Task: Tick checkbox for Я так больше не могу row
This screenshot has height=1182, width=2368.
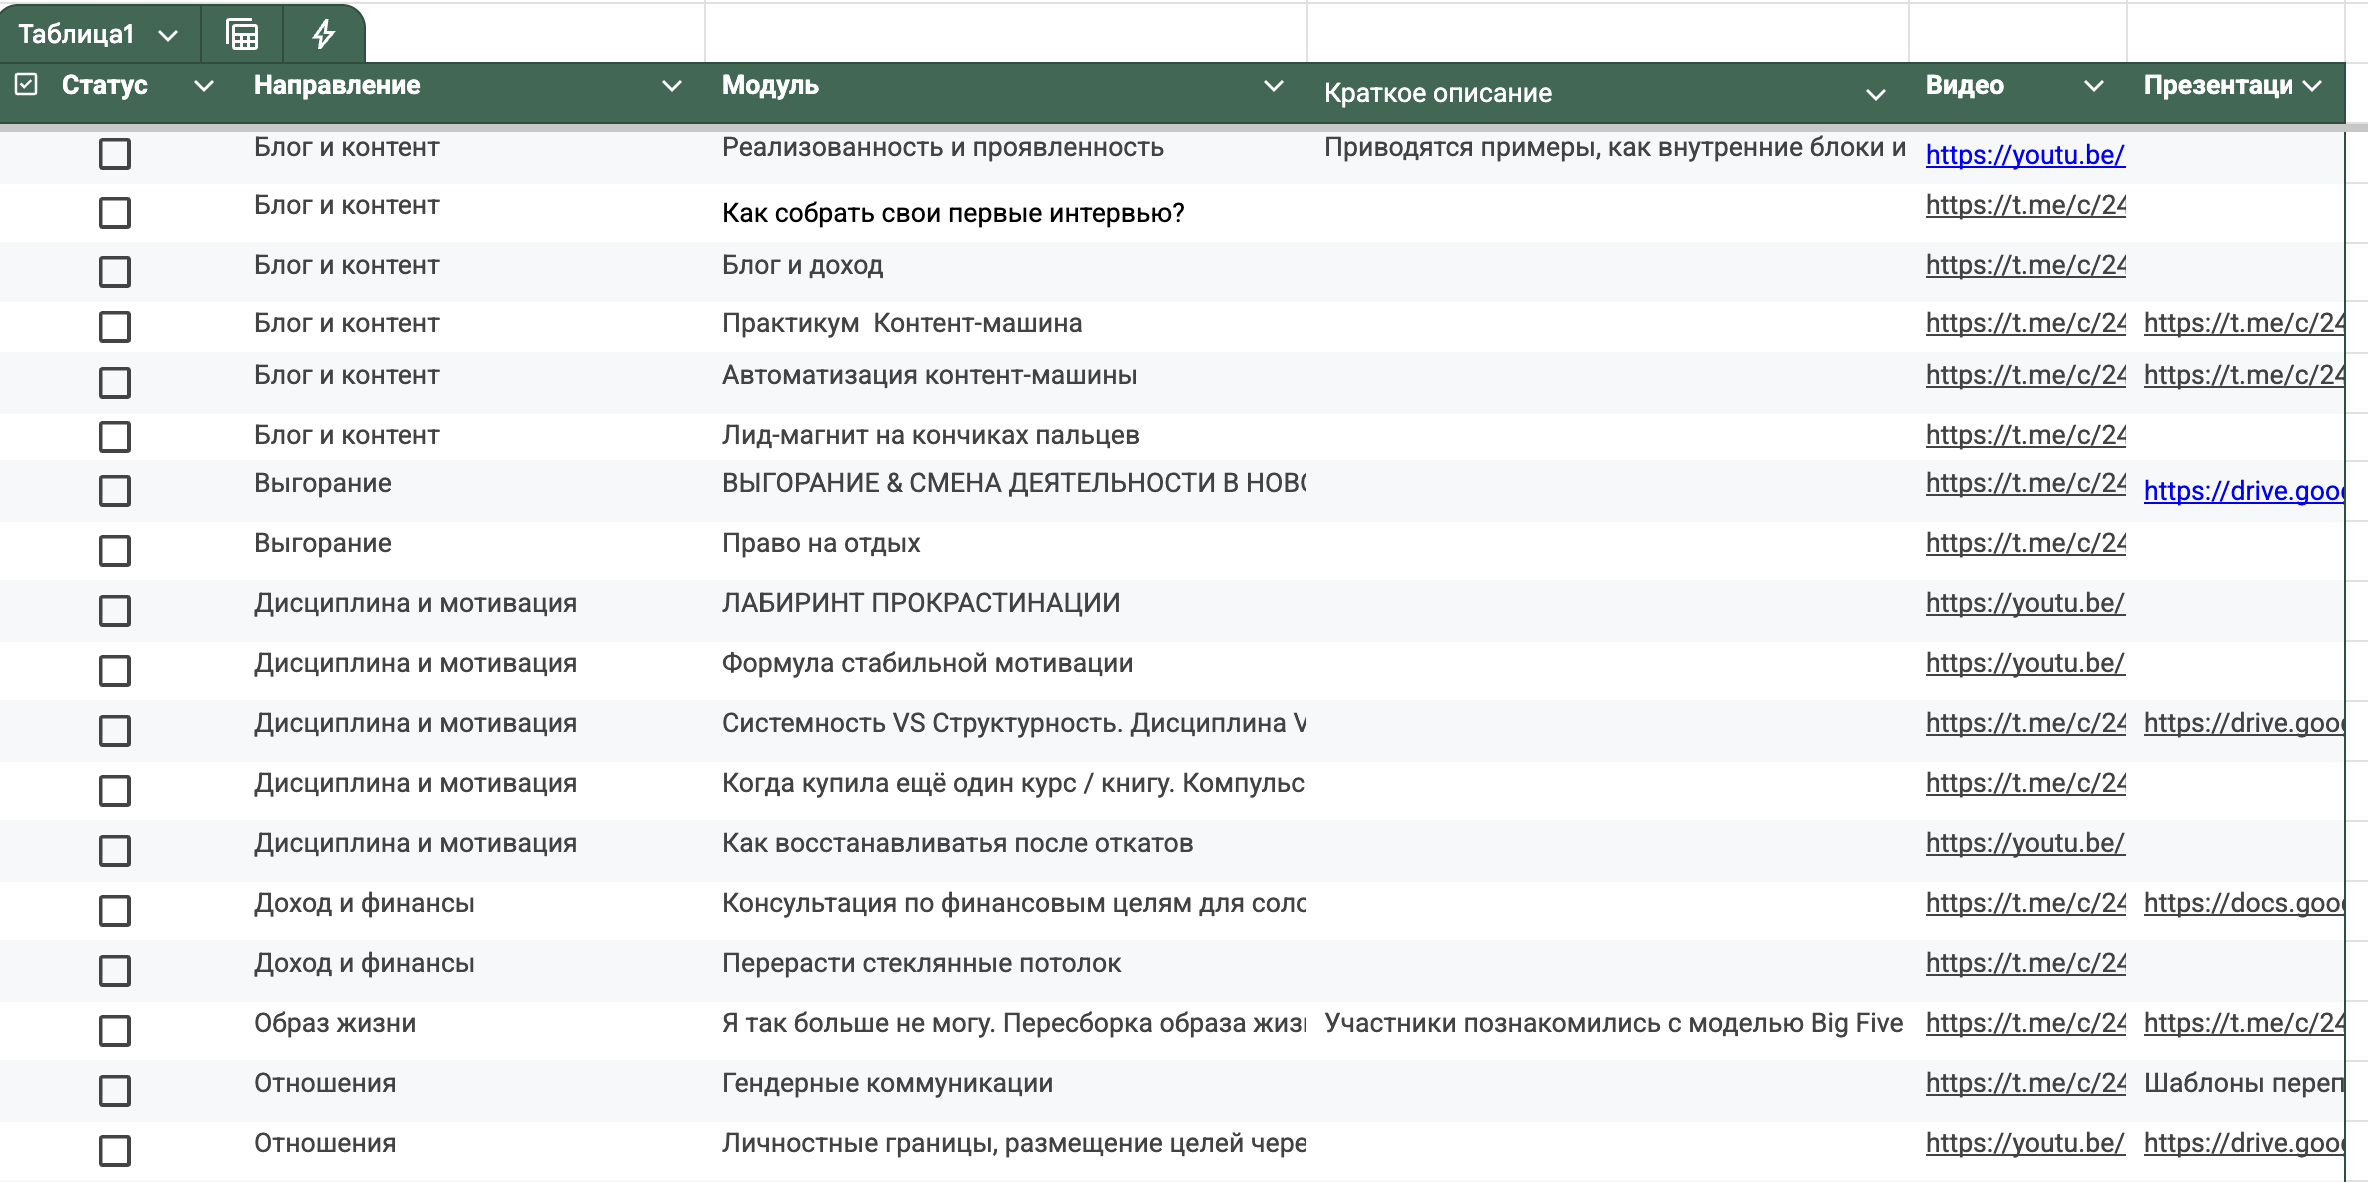Action: [x=115, y=1030]
